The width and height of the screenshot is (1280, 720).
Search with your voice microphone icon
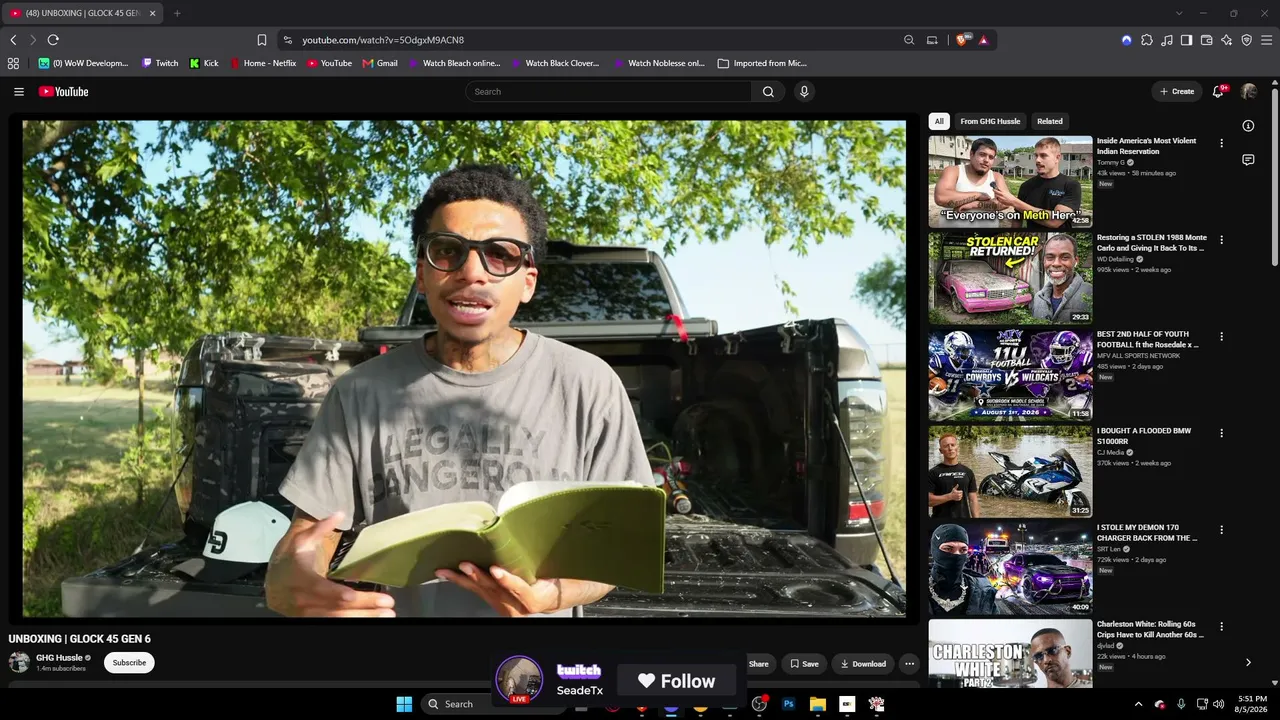(804, 91)
